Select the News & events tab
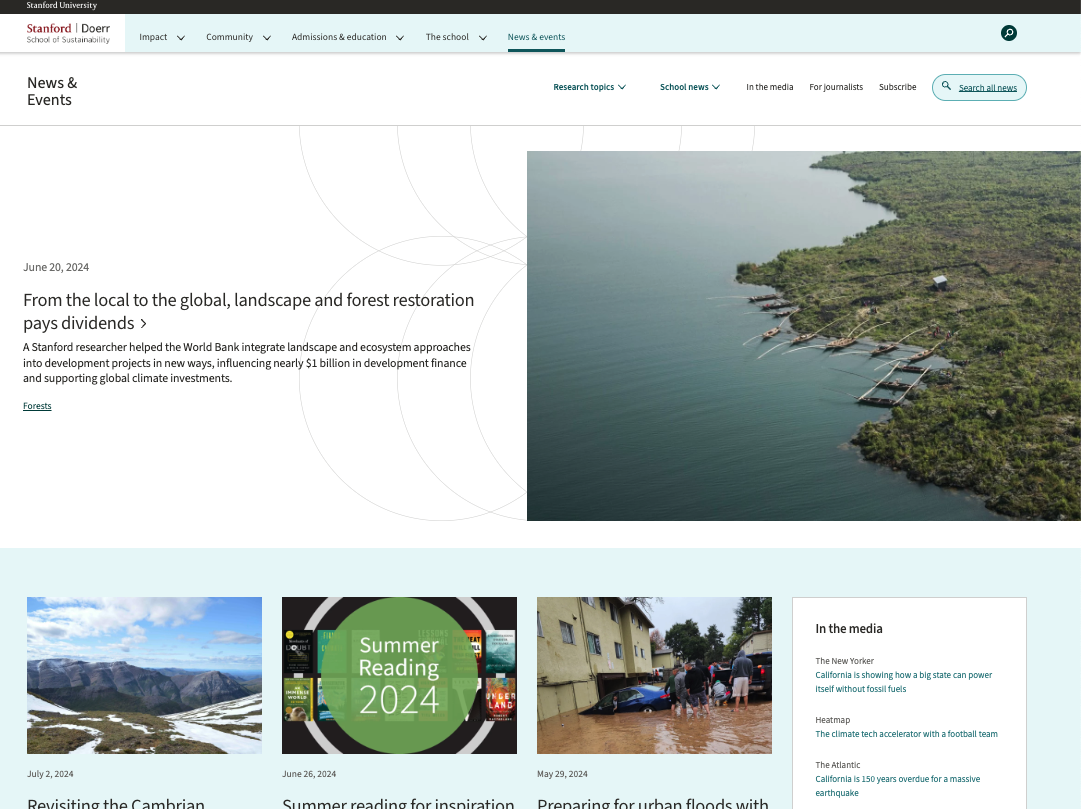This screenshot has width=1081, height=809. click(x=536, y=37)
